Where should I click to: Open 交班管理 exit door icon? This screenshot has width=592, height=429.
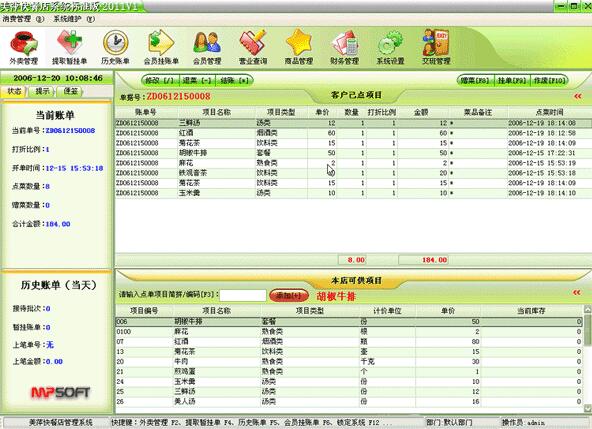tap(436, 48)
